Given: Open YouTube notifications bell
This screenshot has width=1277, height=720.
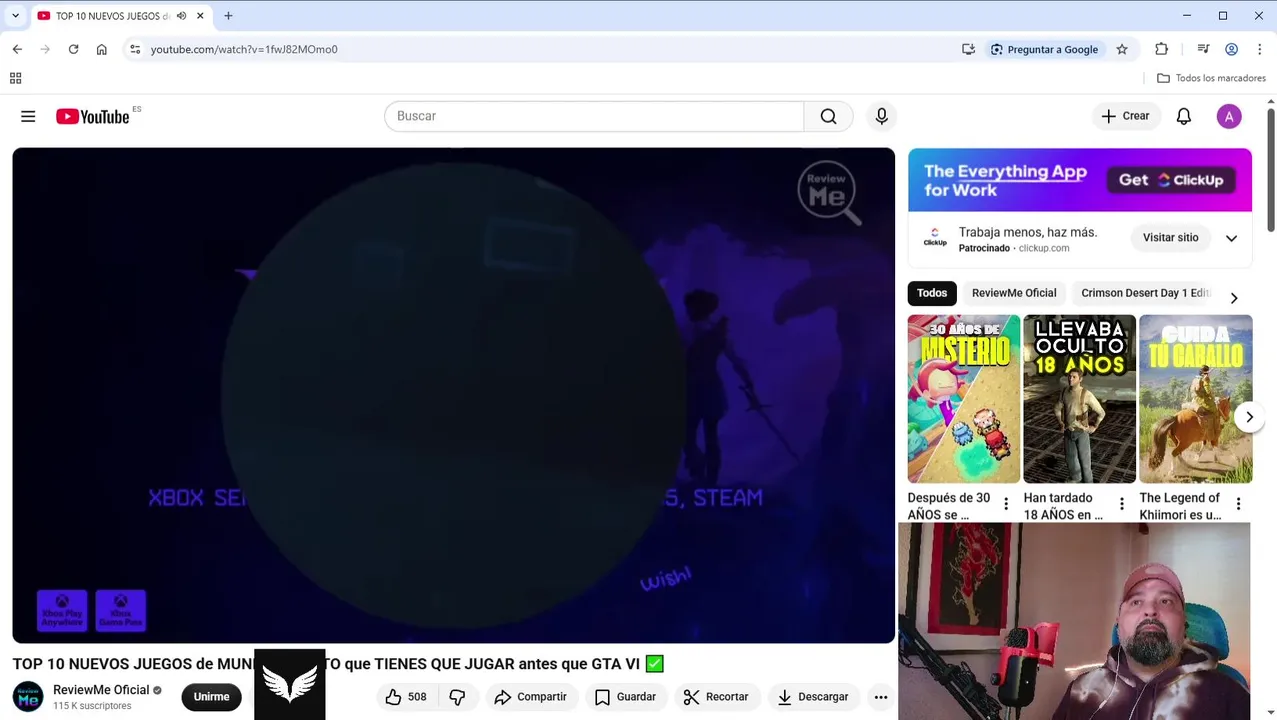Looking at the screenshot, I should click(1183, 116).
